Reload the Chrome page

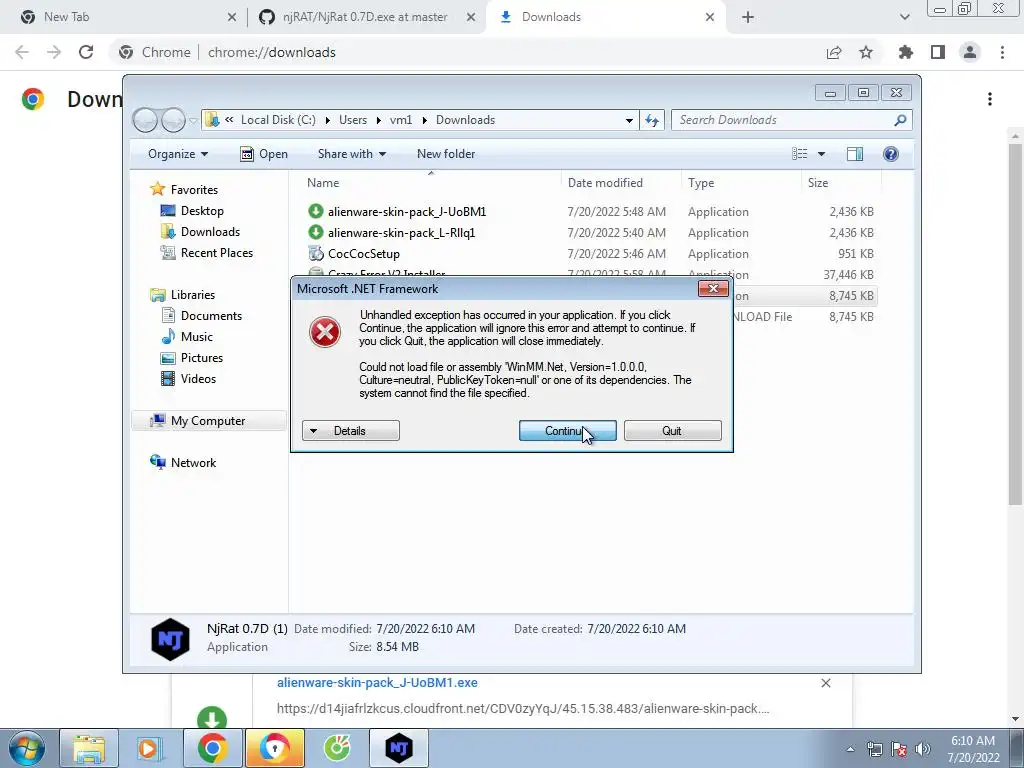coord(86,52)
